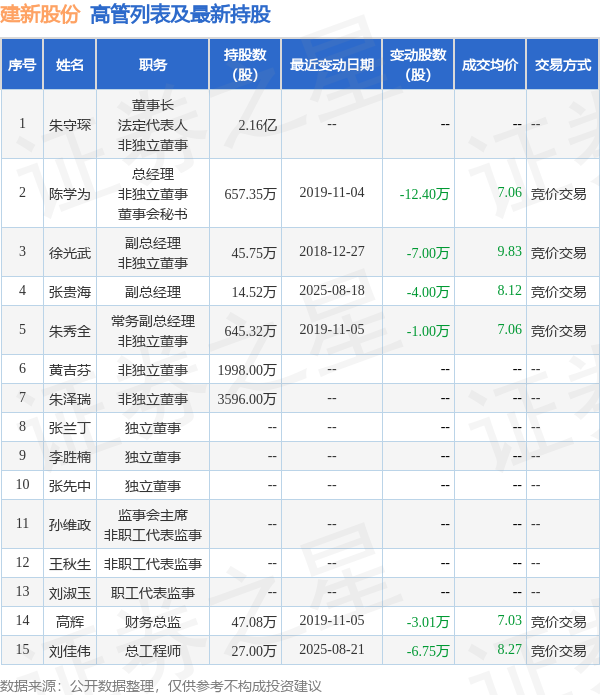Select the name 朱秀全
600x695 pixels.
pyautogui.click(x=70, y=331)
